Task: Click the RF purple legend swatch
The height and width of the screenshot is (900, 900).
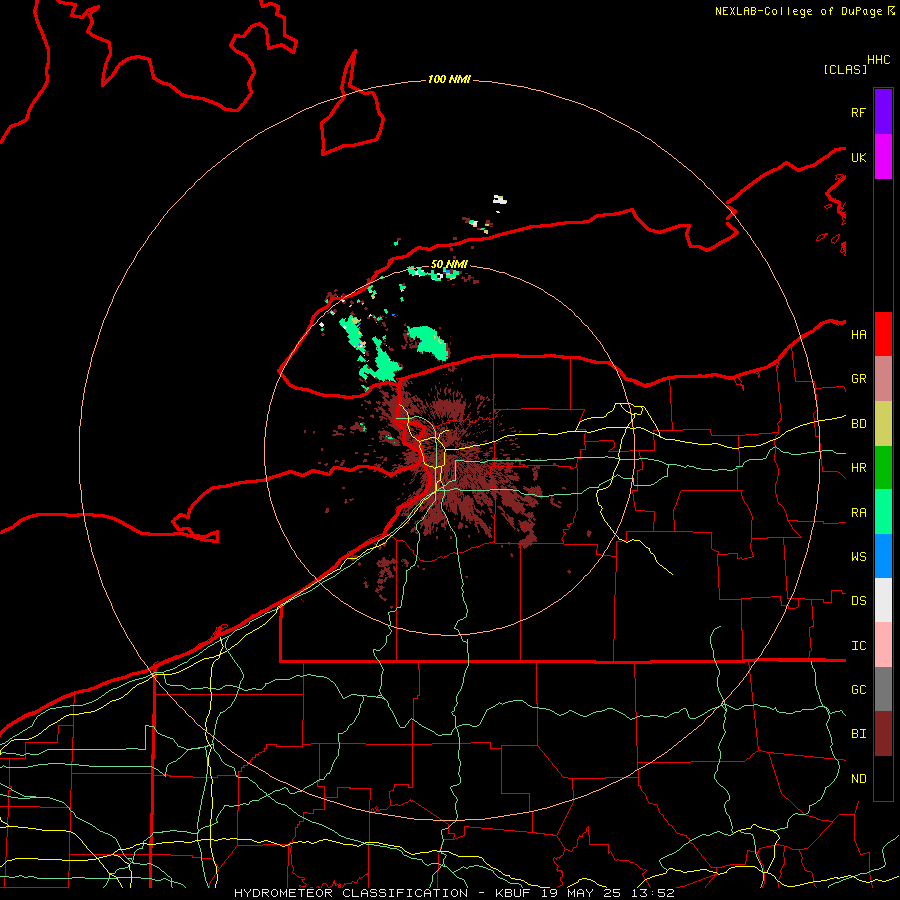Action: (x=883, y=112)
